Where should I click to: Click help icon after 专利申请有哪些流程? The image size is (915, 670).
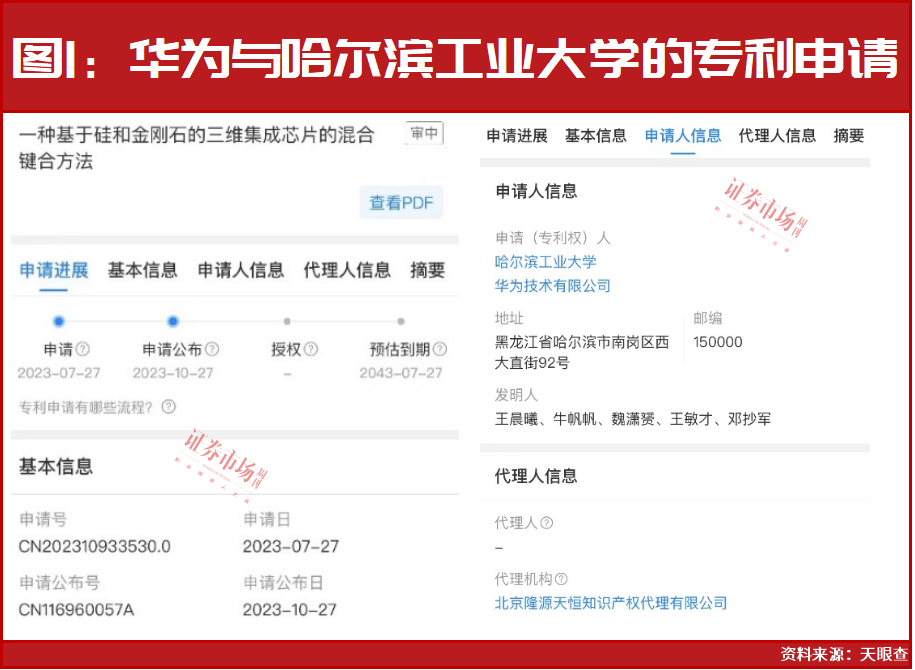(x=169, y=407)
